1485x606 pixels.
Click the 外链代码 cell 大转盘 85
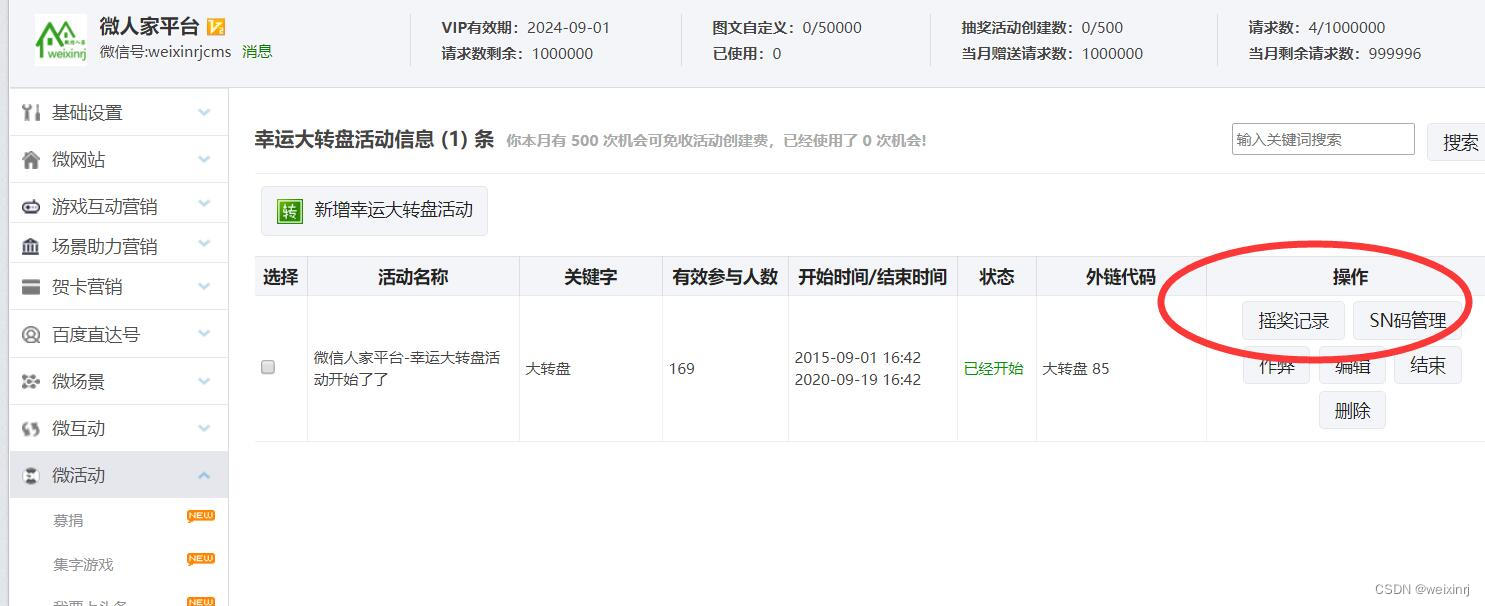click(1076, 368)
